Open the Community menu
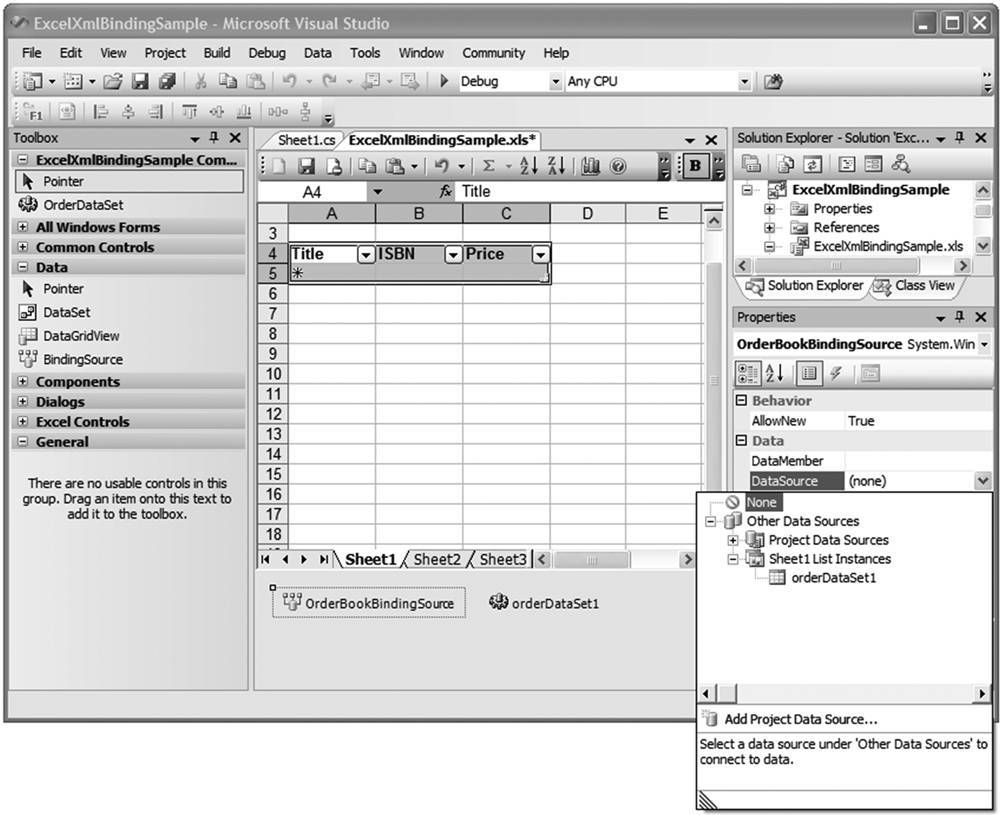Viewport: 1000px width, 815px height. [494, 53]
